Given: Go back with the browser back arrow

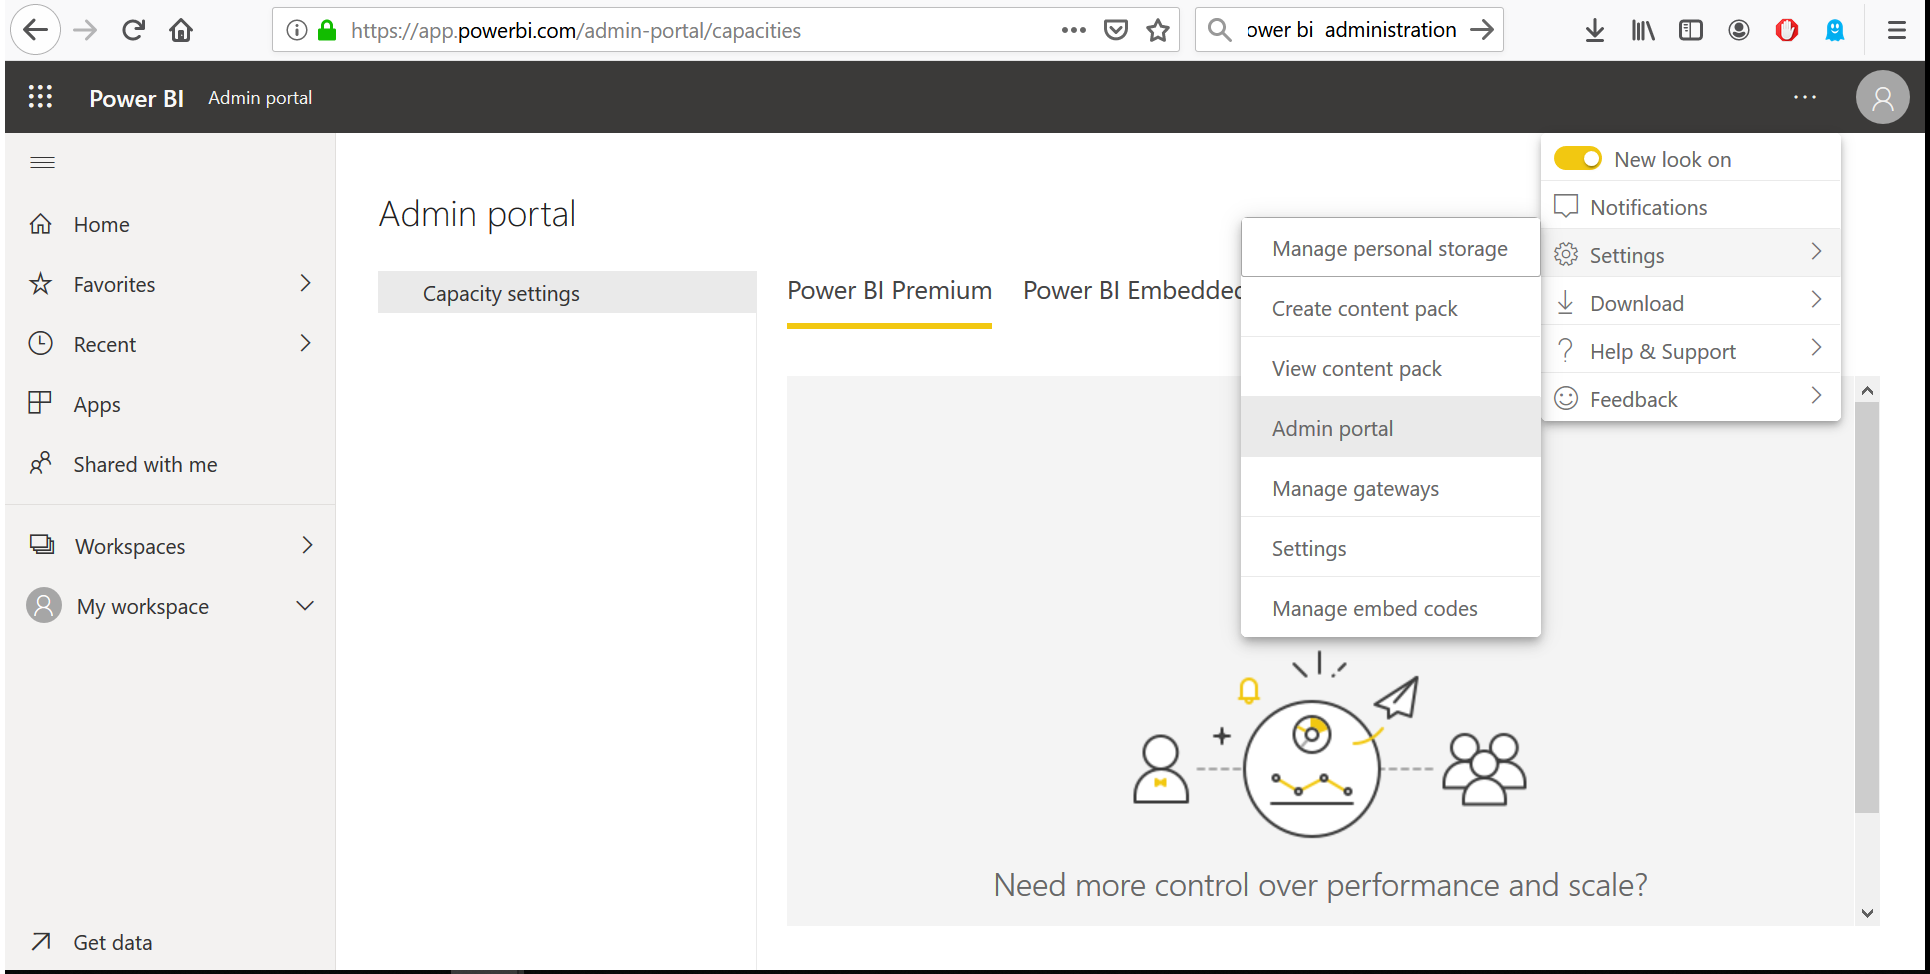Looking at the screenshot, I should click(x=35, y=30).
